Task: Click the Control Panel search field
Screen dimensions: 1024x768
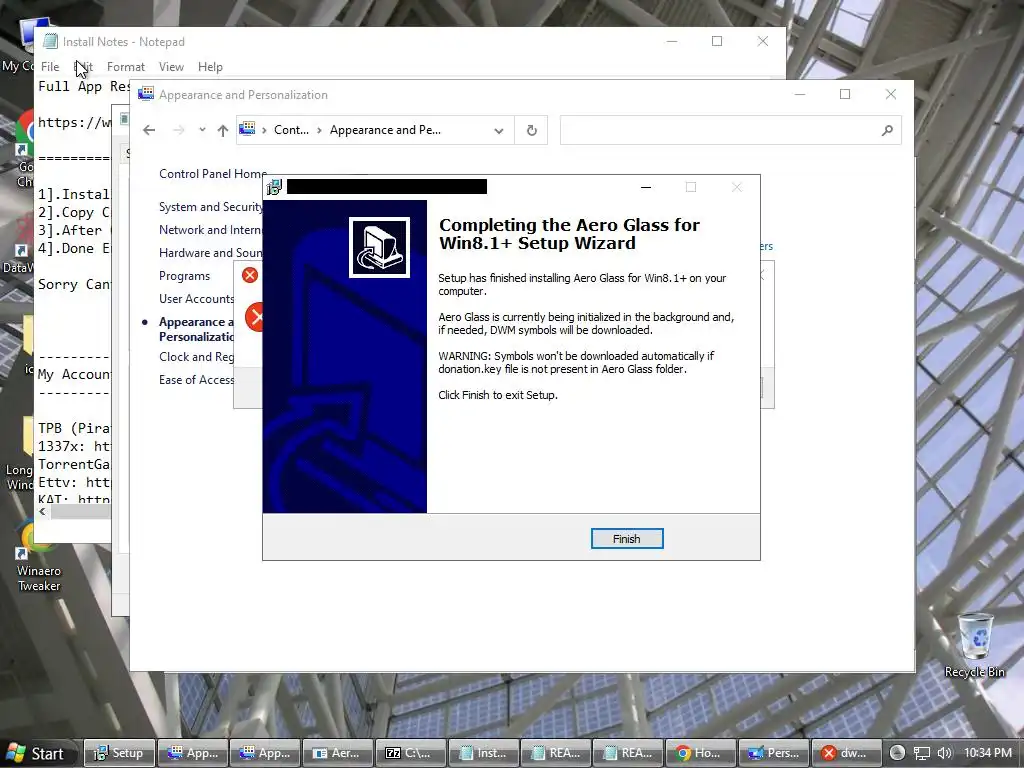Action: [731, 131]
